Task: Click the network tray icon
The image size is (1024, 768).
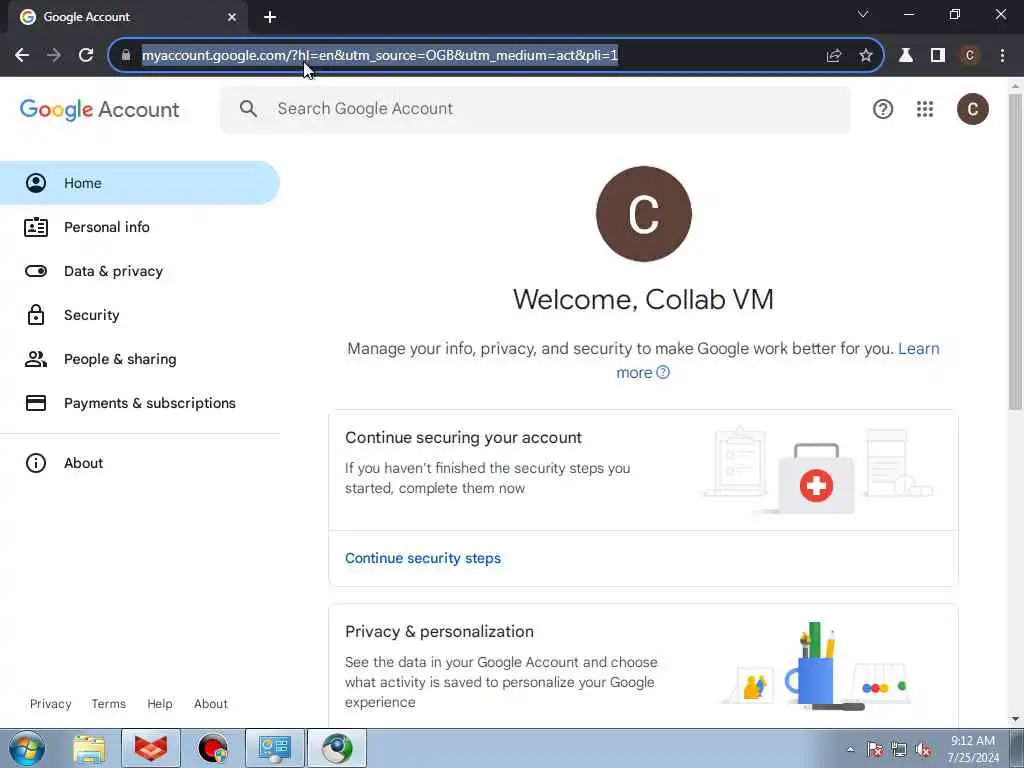Action: tap(899, 749)
